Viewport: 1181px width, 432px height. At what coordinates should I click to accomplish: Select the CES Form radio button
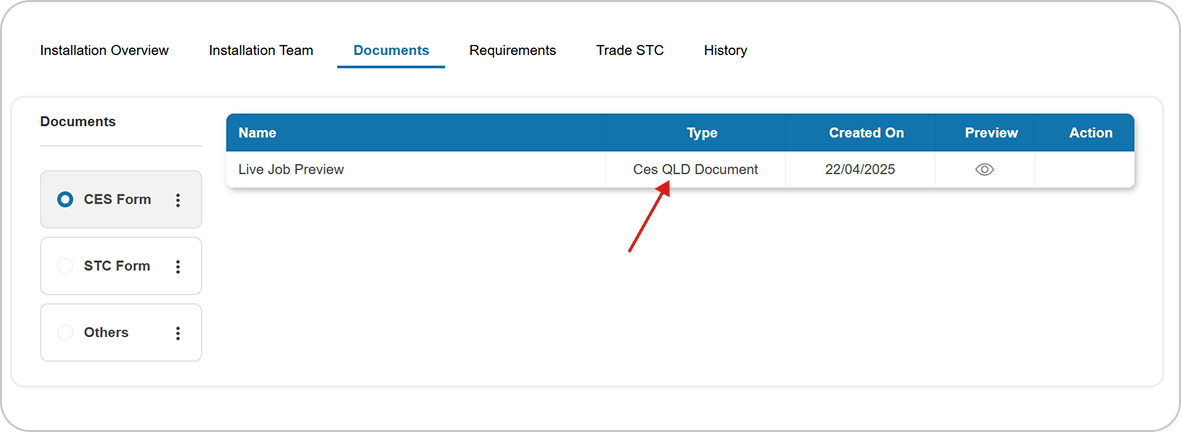point(66,199)
